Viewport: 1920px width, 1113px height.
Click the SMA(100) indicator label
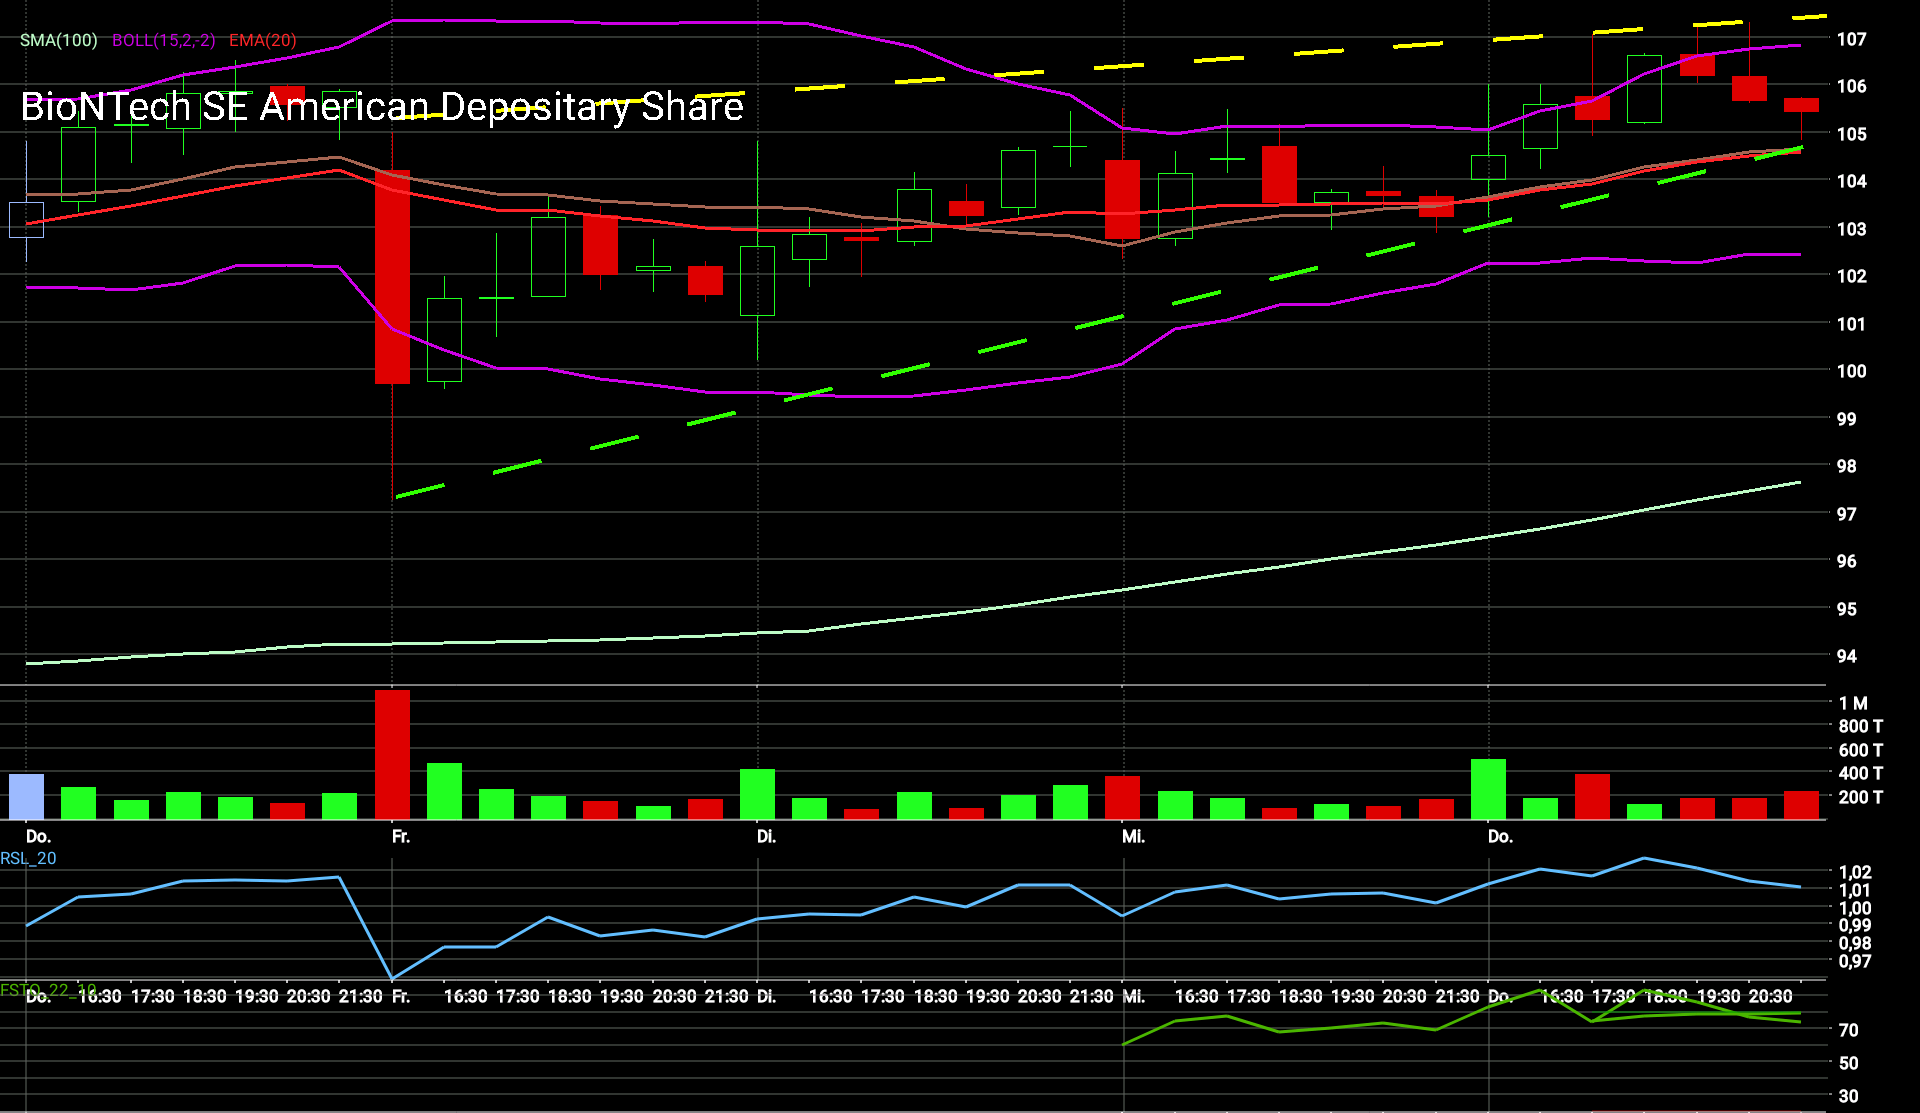tap(59, 40)
